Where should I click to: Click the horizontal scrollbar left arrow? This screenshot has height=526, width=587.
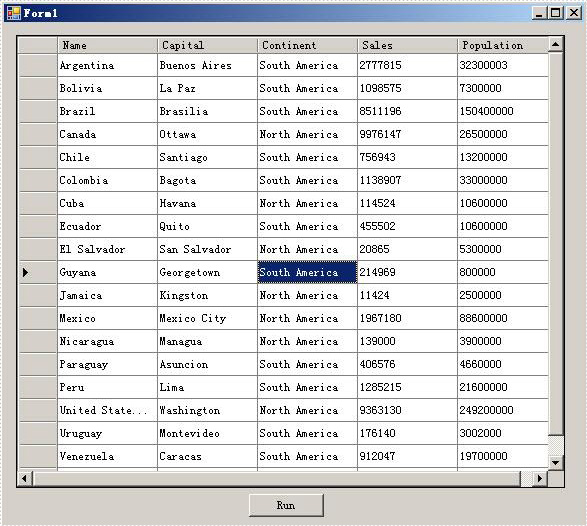click(25, 478)
